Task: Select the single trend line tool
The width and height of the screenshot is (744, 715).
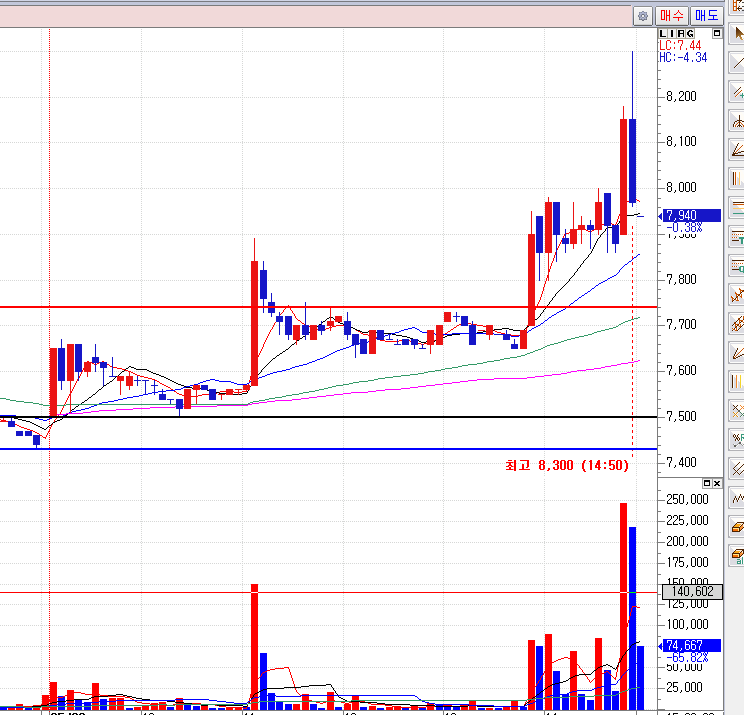Action: [x=737, y=63]
